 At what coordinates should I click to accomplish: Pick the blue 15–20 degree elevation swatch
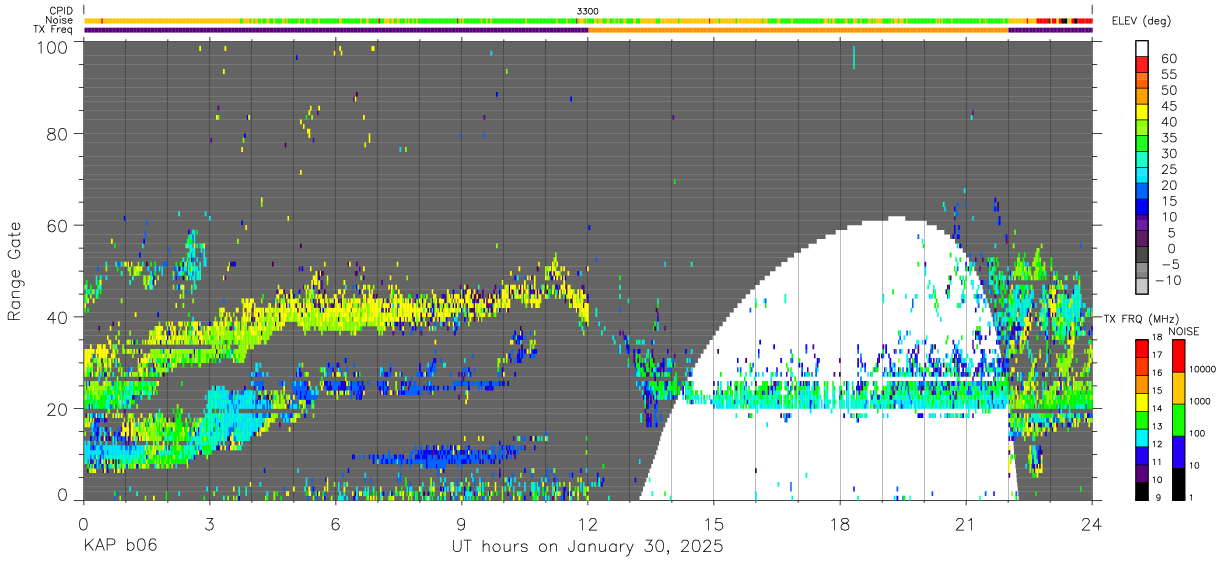tap(1142, 193)
